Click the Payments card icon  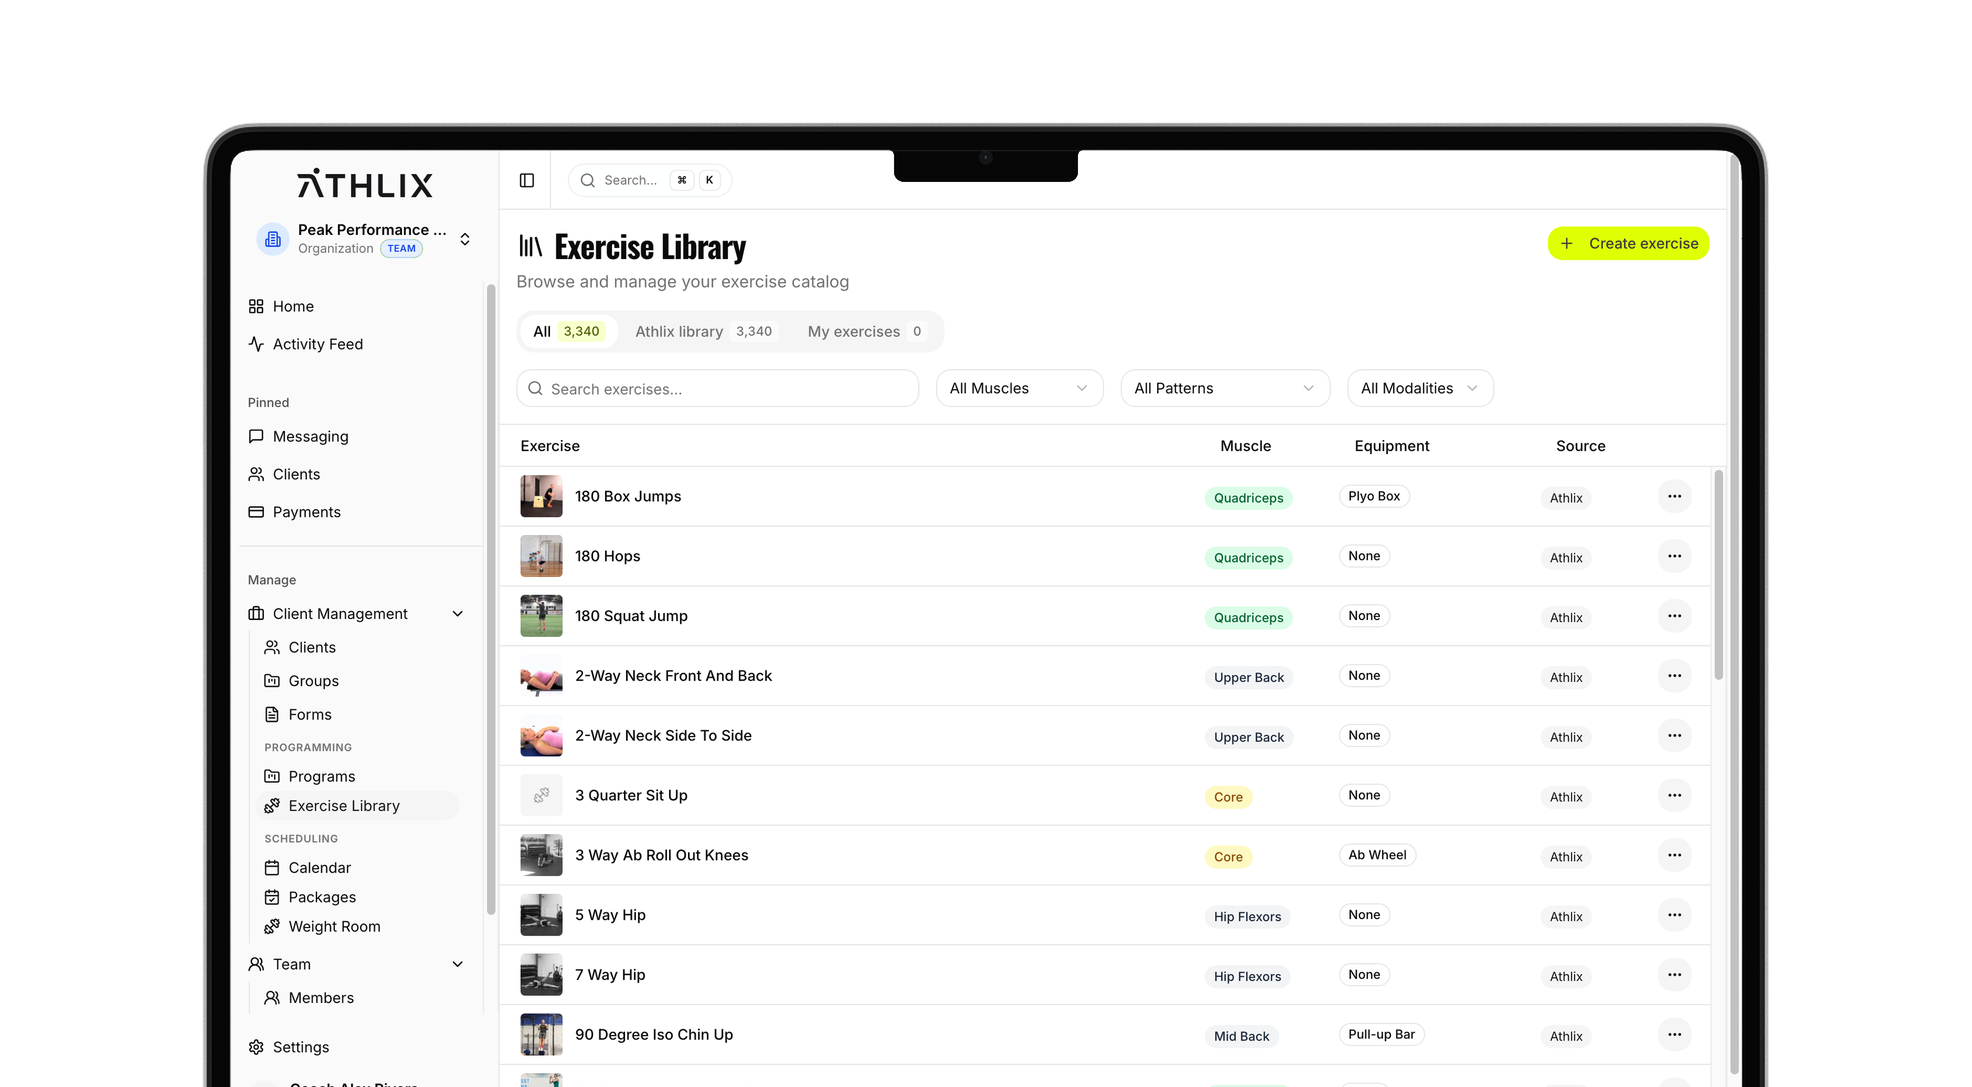(256, 512)
